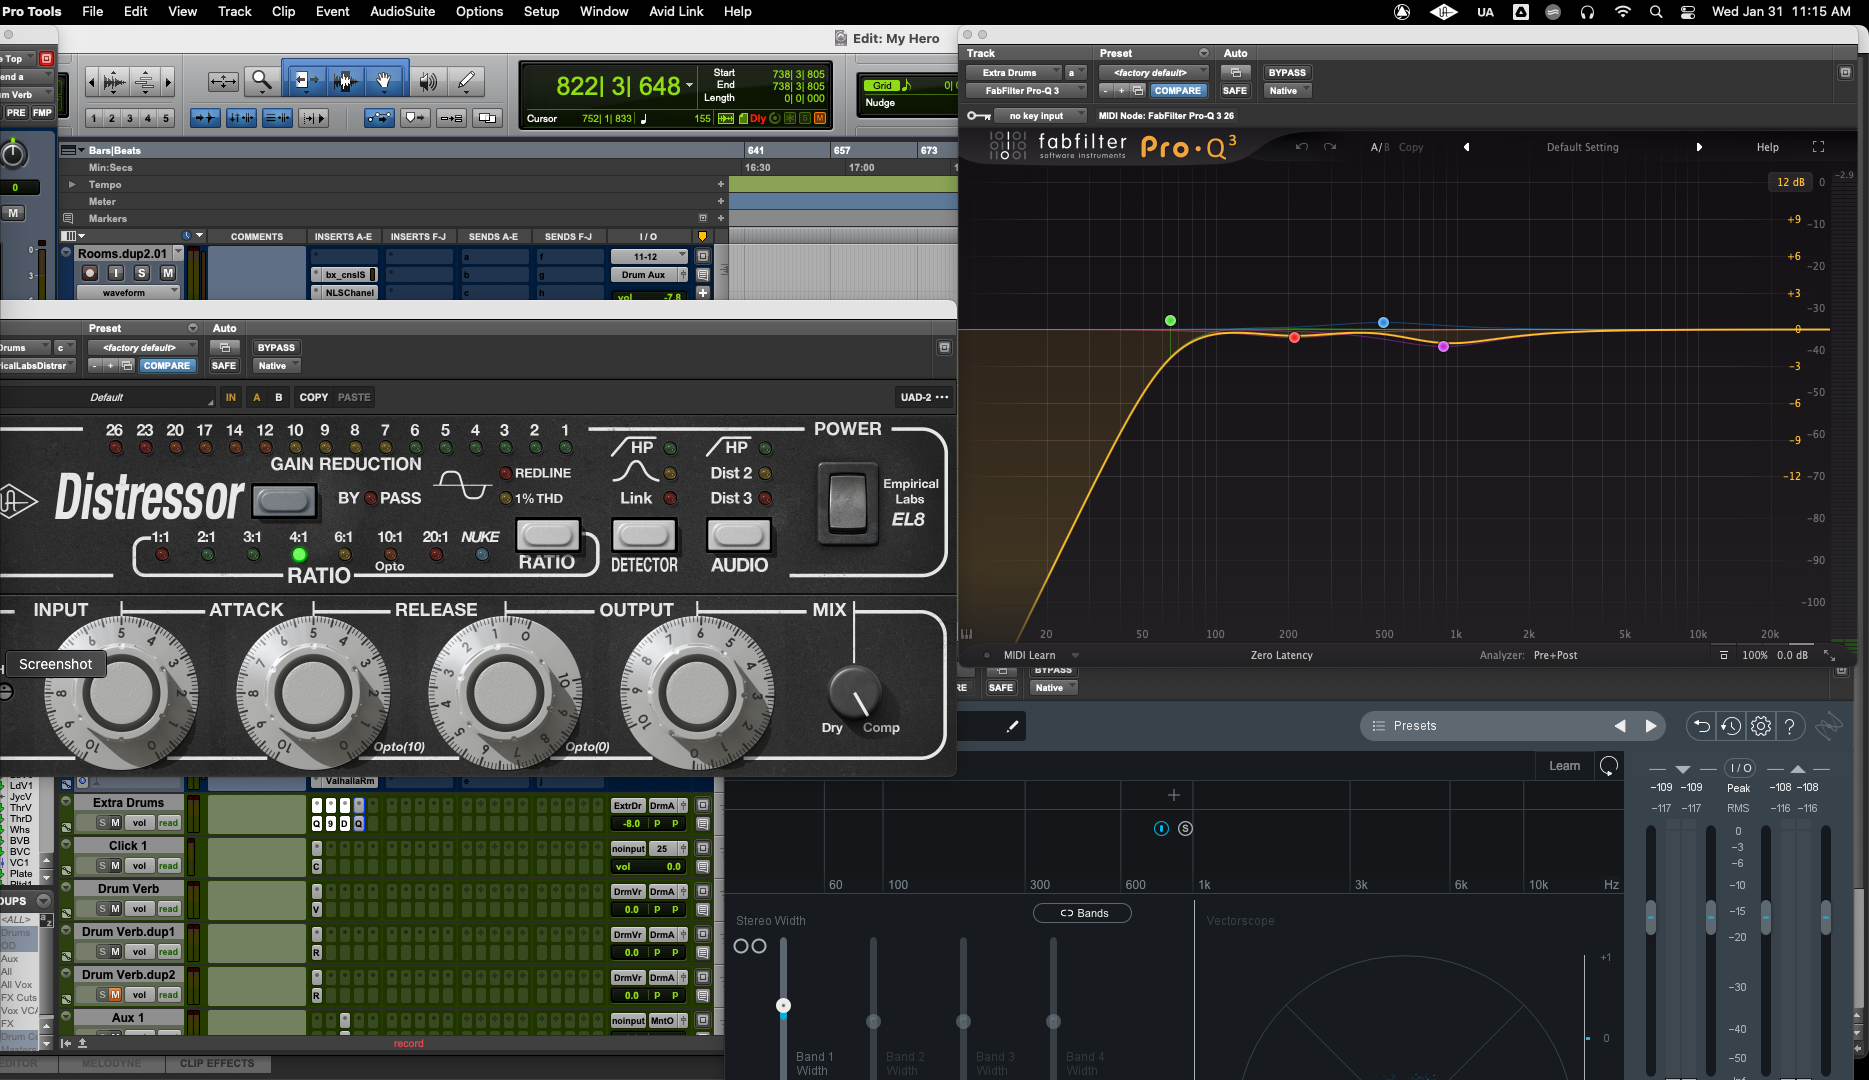Screen dimensions: 1869x1080
Task: Select the Grabber hand tool
Action: 384,81
